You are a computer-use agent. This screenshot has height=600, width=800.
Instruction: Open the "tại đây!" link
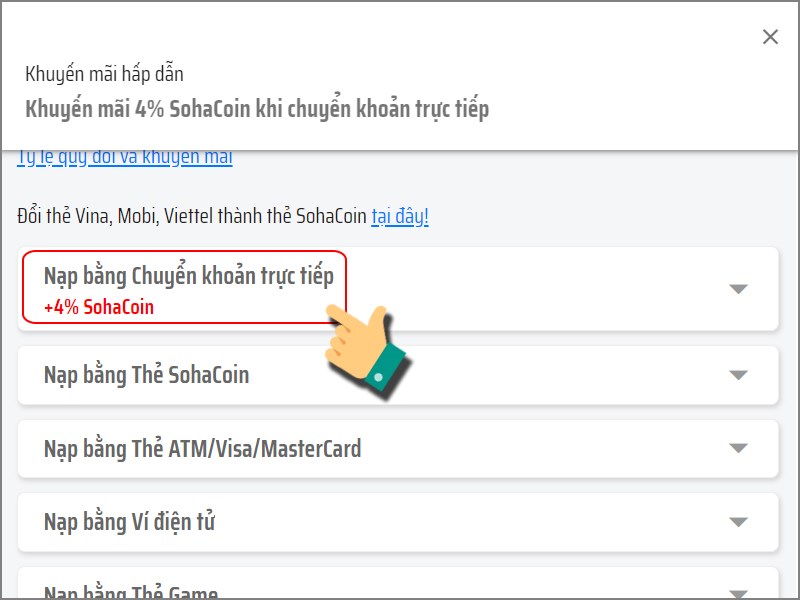[400, 216]
